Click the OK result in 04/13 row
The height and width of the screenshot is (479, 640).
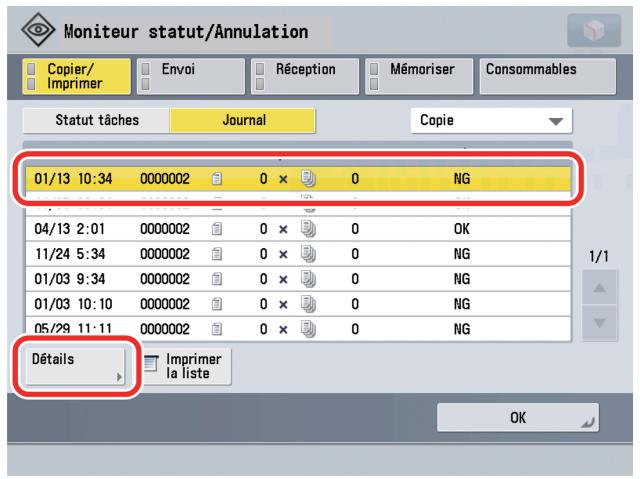(462, 229)
